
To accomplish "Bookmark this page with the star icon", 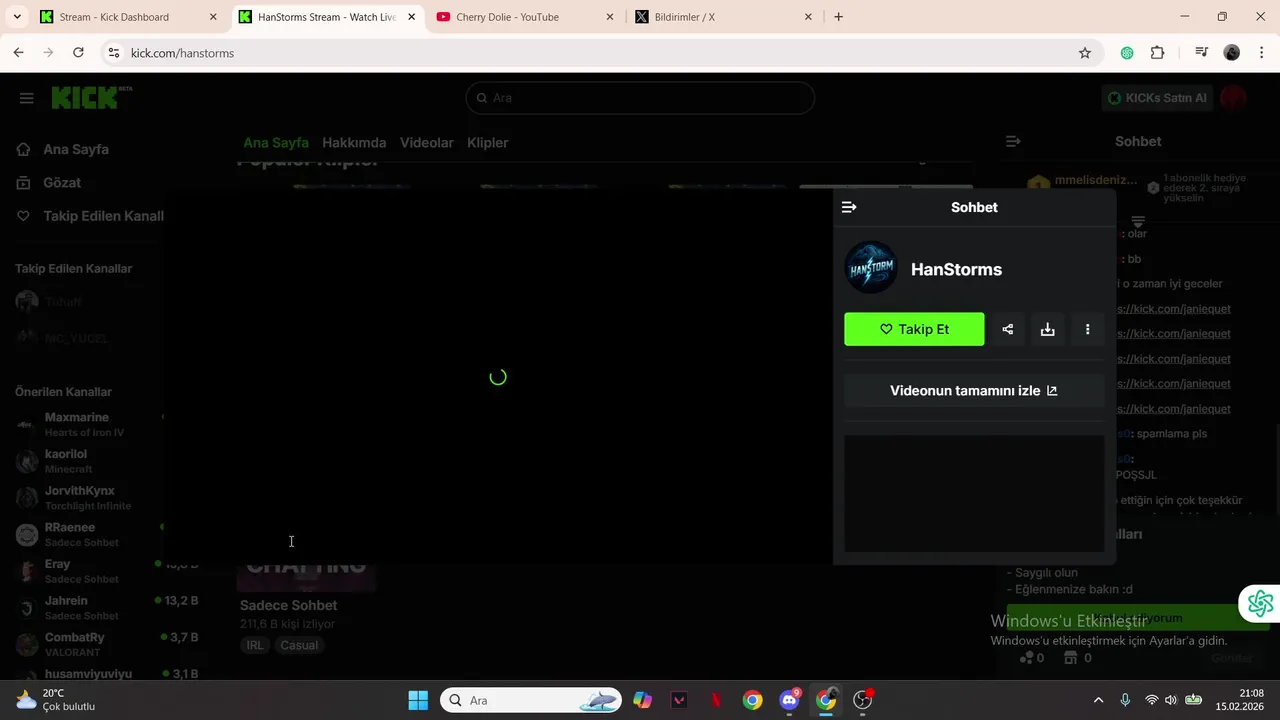I will (x=1085, y=53).
